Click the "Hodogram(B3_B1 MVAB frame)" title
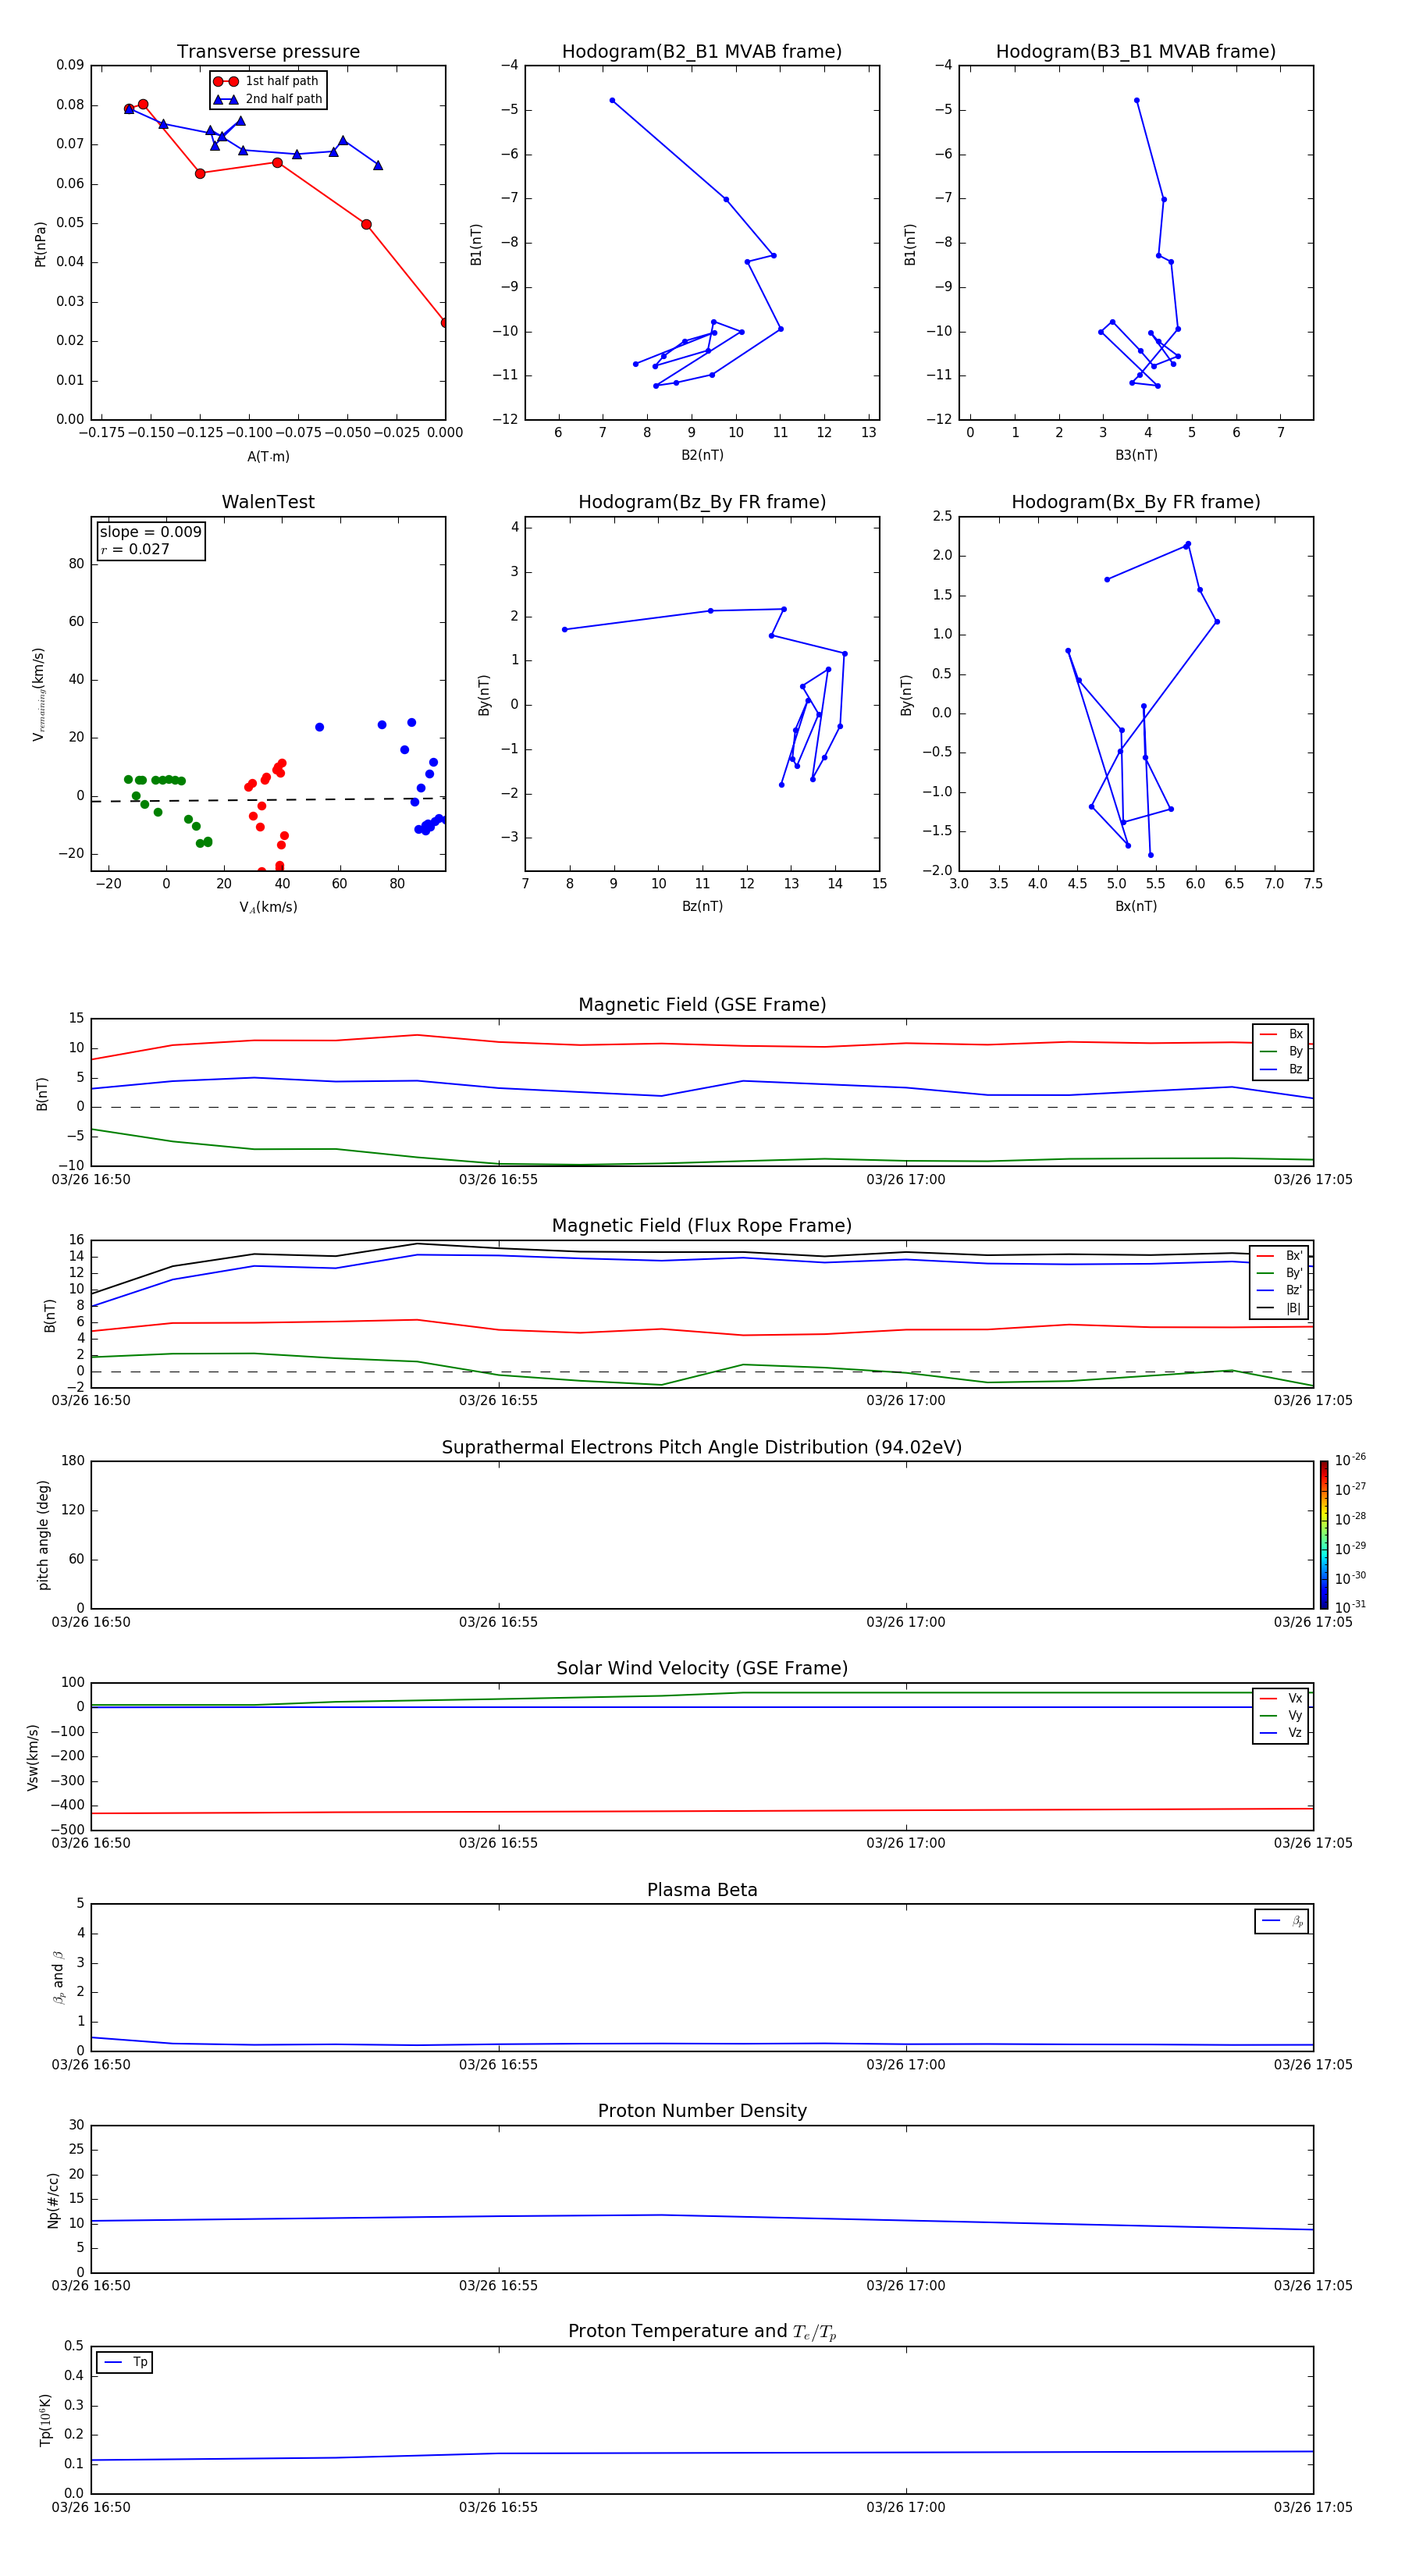1405x2576 pixels. [x=1136, y=52]
